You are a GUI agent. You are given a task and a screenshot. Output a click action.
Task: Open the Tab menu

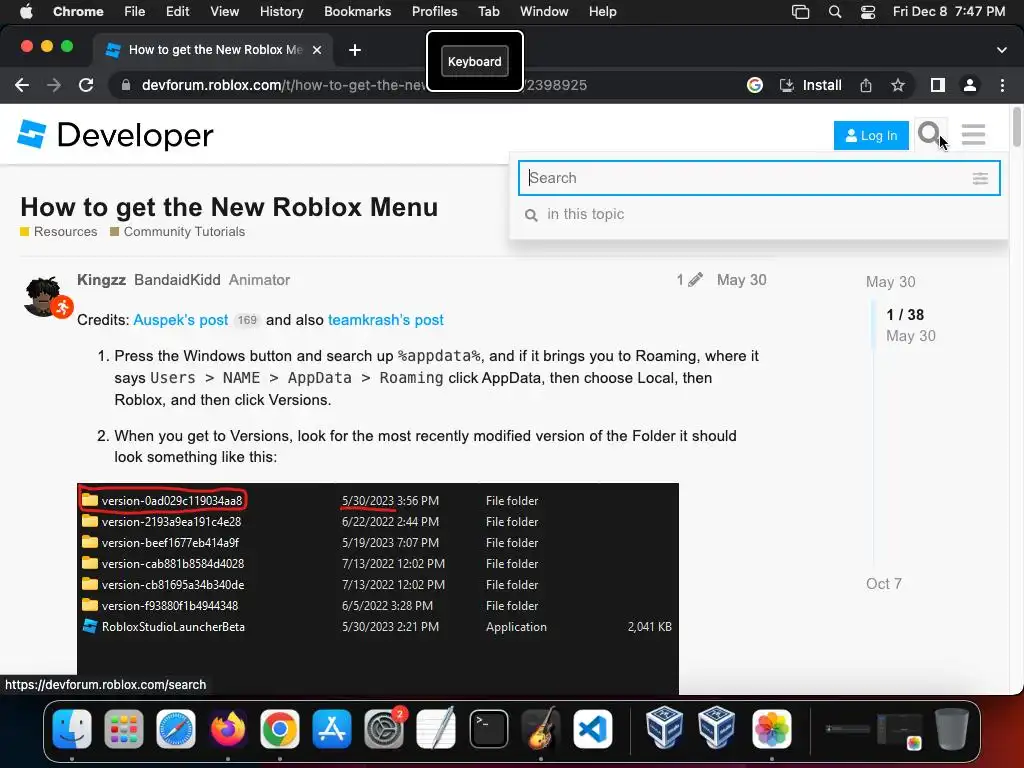coord(488,12)
